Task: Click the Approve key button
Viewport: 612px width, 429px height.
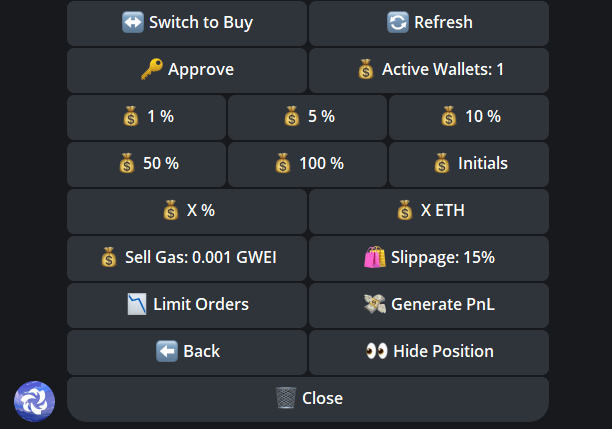Action: (187, 70)
